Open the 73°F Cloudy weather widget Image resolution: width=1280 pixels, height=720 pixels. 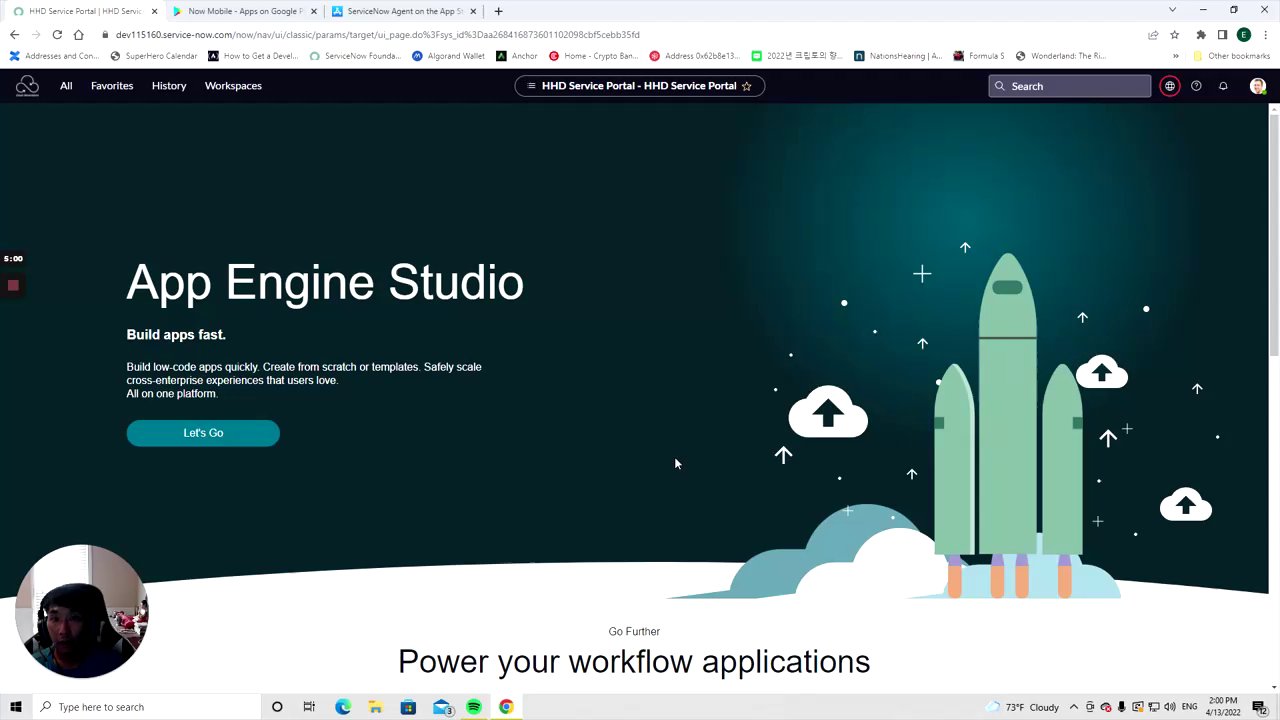click(1023, 707)
